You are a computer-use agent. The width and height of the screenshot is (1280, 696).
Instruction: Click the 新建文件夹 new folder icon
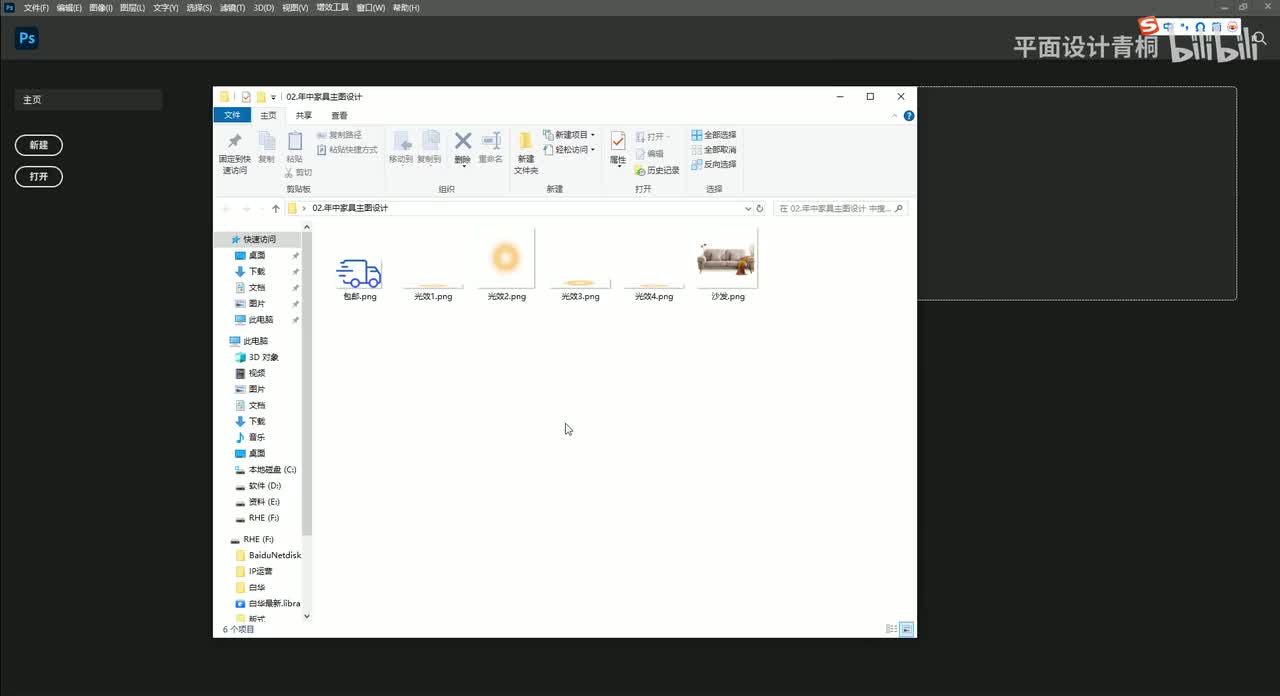tap(526, 141)
